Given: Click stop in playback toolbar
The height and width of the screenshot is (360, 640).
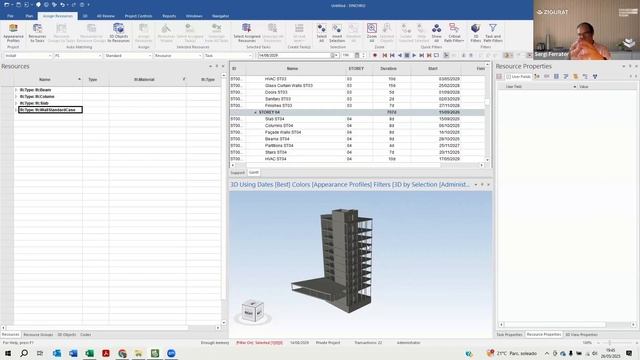Looking at the screenshot, I should tap(407, 55).
